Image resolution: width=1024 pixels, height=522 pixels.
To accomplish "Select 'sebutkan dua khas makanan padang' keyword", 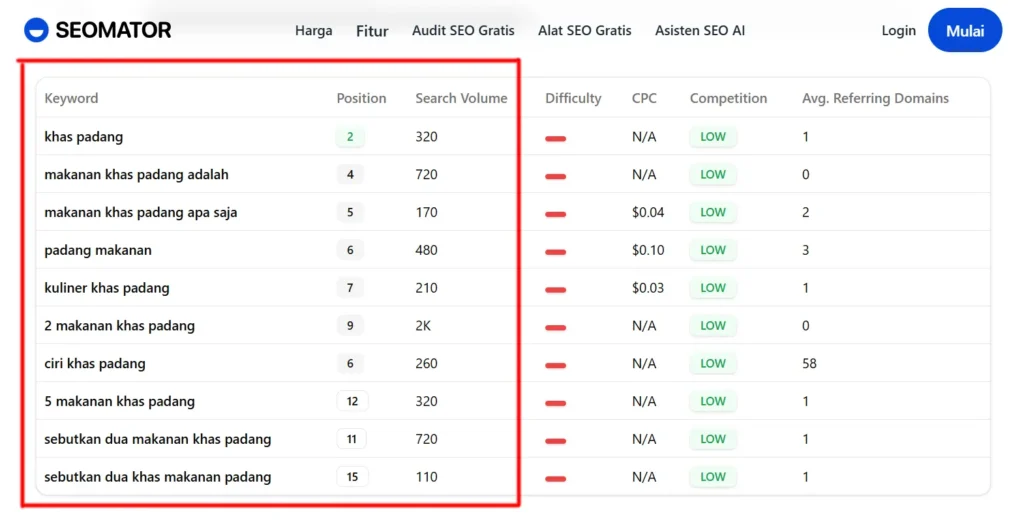I will point(157,477).
